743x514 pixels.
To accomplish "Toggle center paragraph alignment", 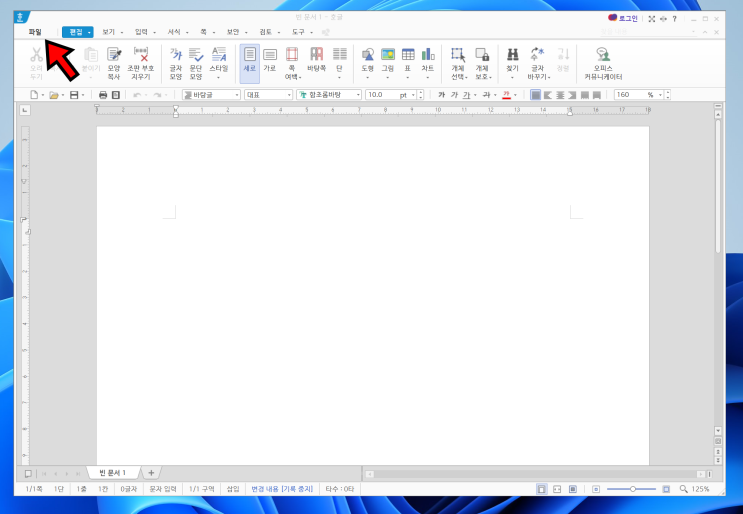I will pyautogui.click(x=560, y=95).
